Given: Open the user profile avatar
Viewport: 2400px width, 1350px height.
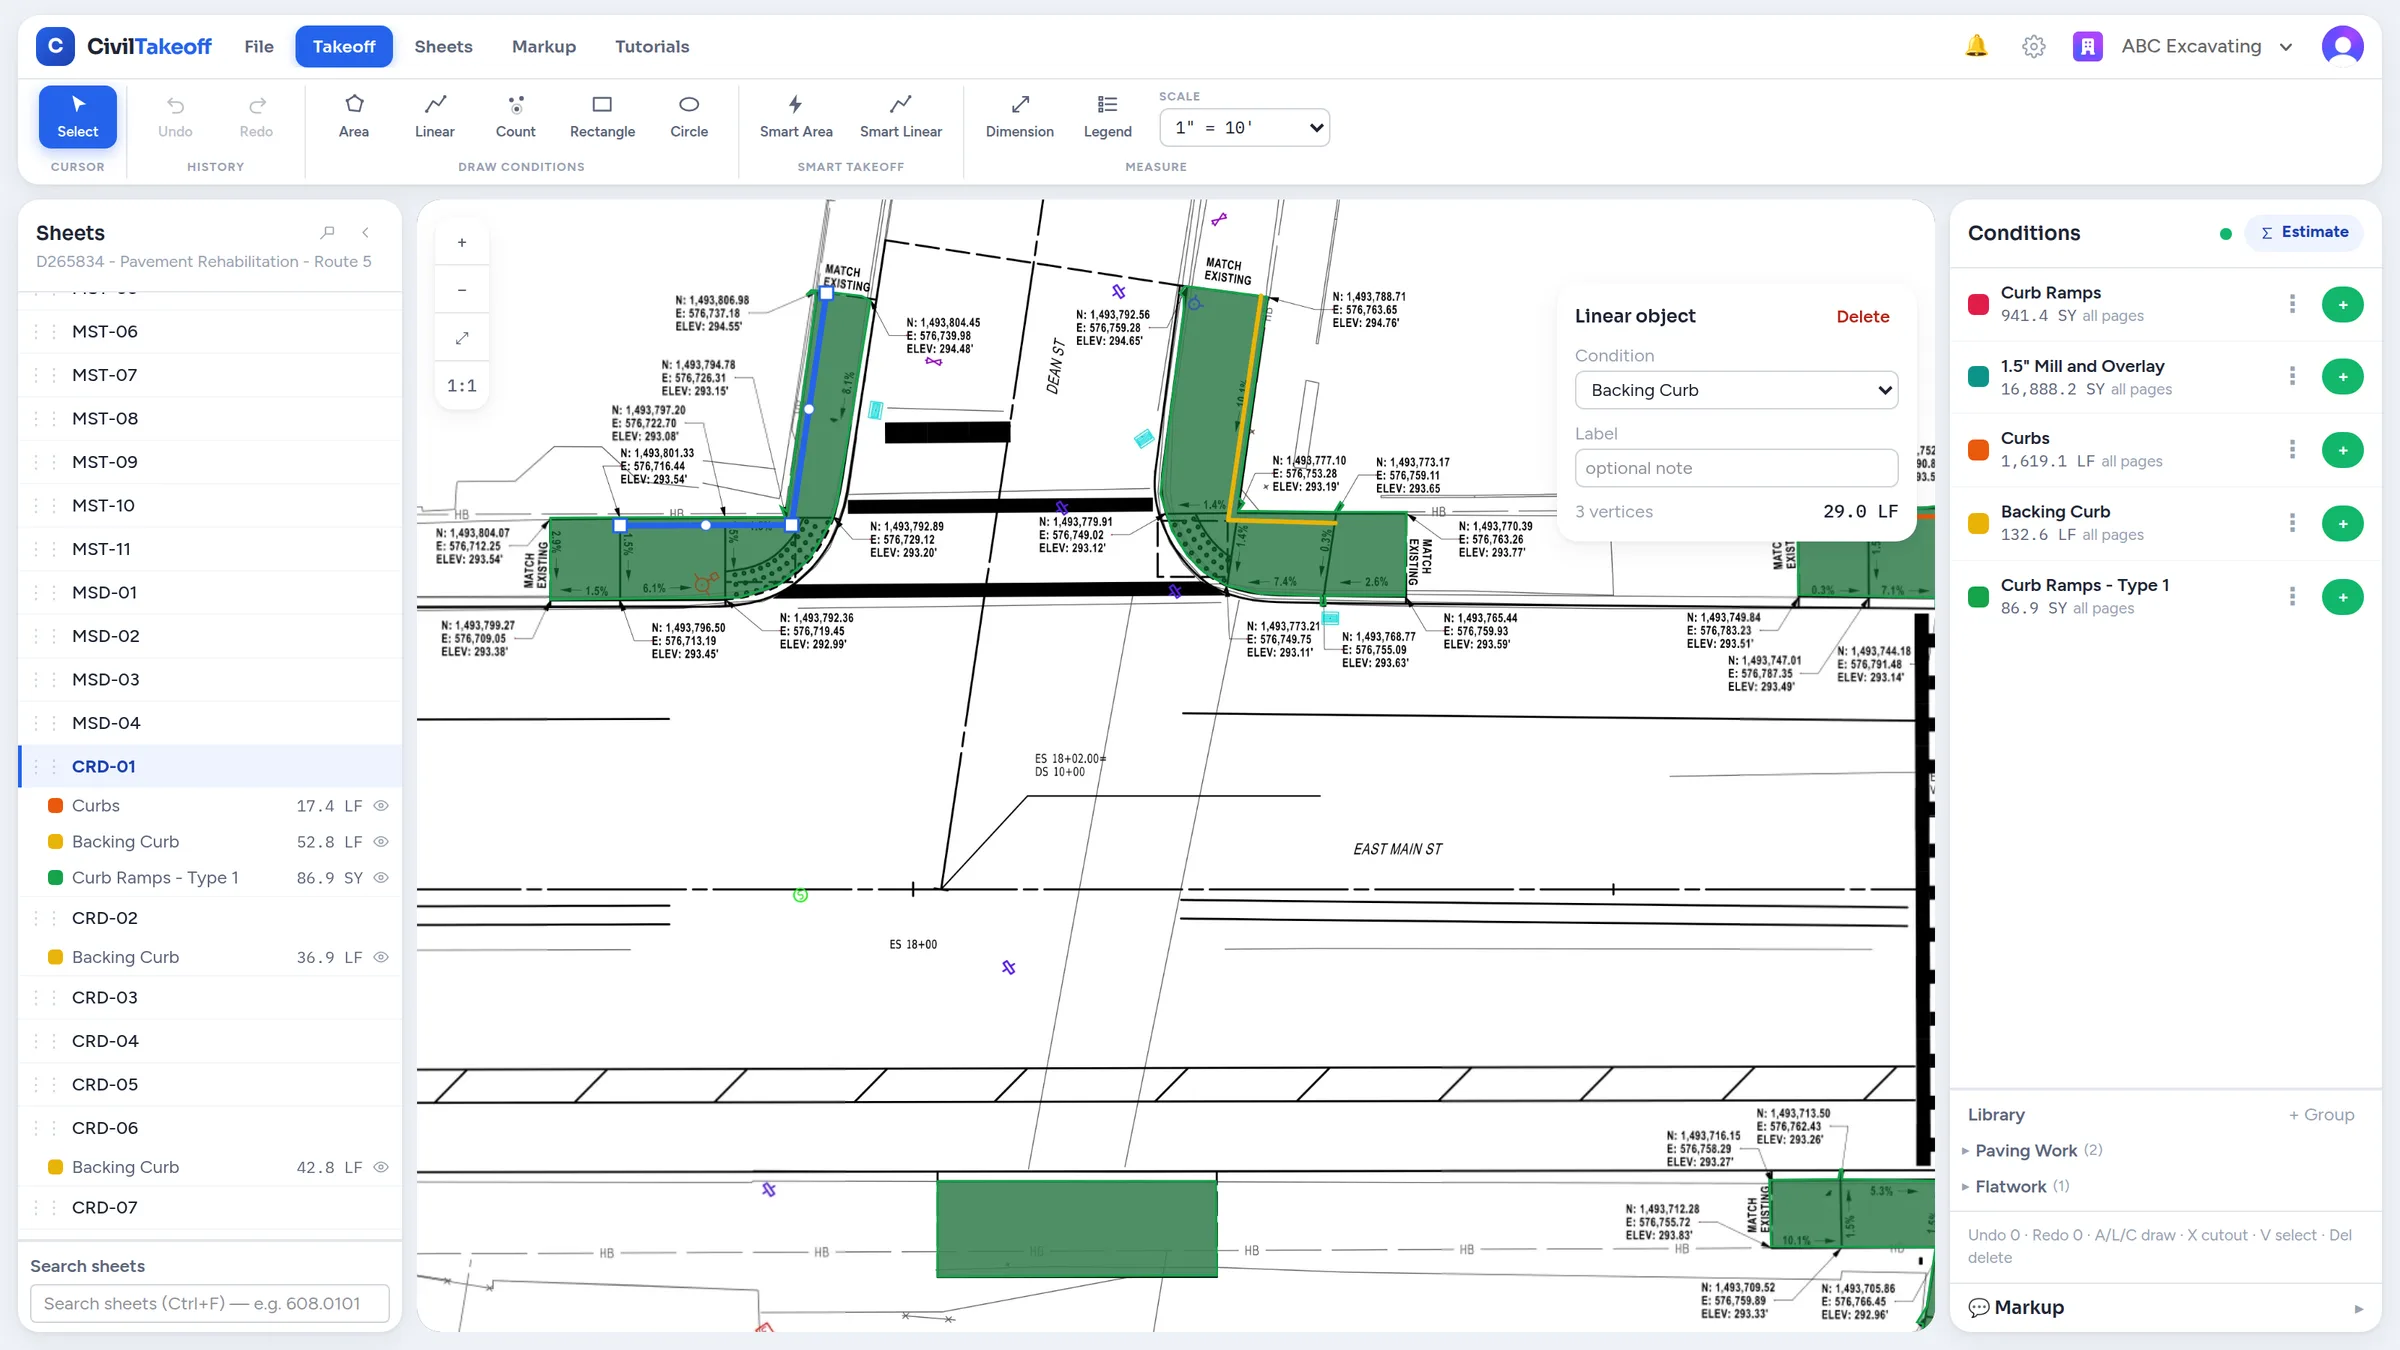Looking at the screenshot, I should 2342,46.
